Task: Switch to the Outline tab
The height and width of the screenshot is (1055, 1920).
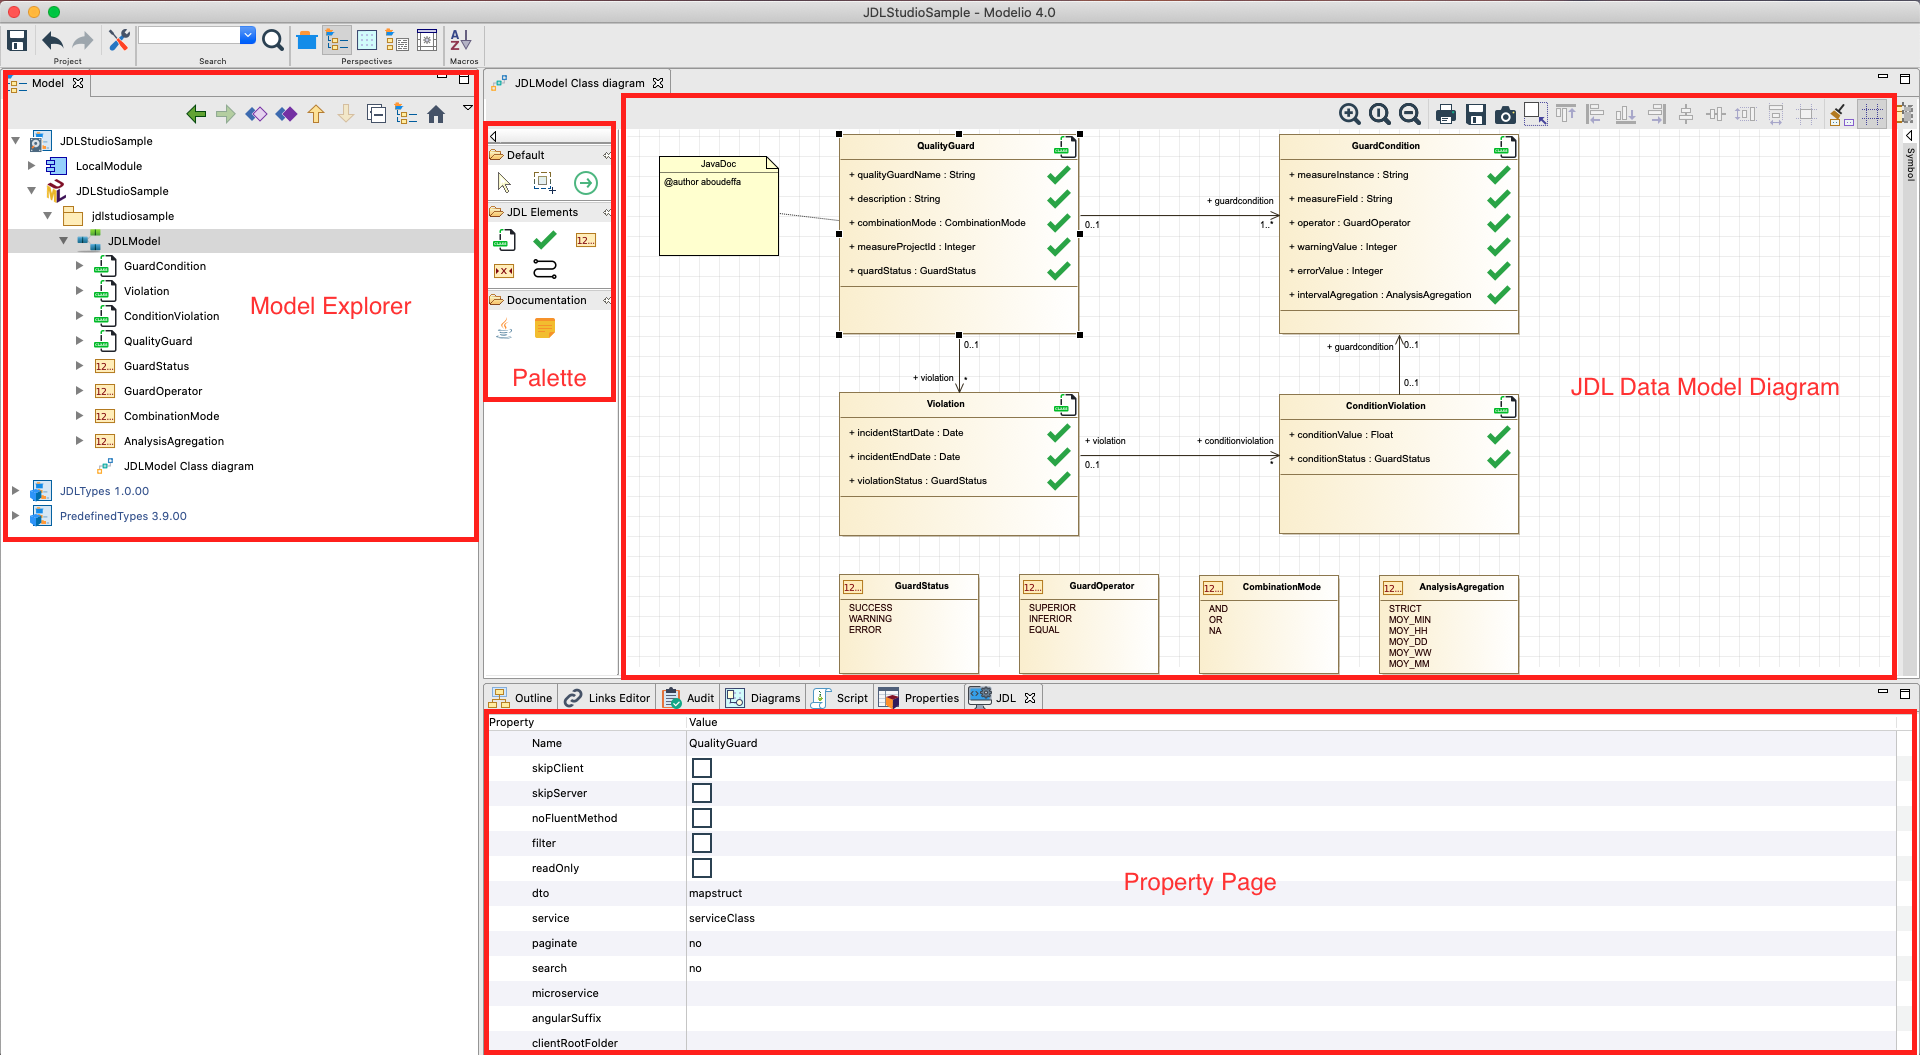Action: click(521, 698)
